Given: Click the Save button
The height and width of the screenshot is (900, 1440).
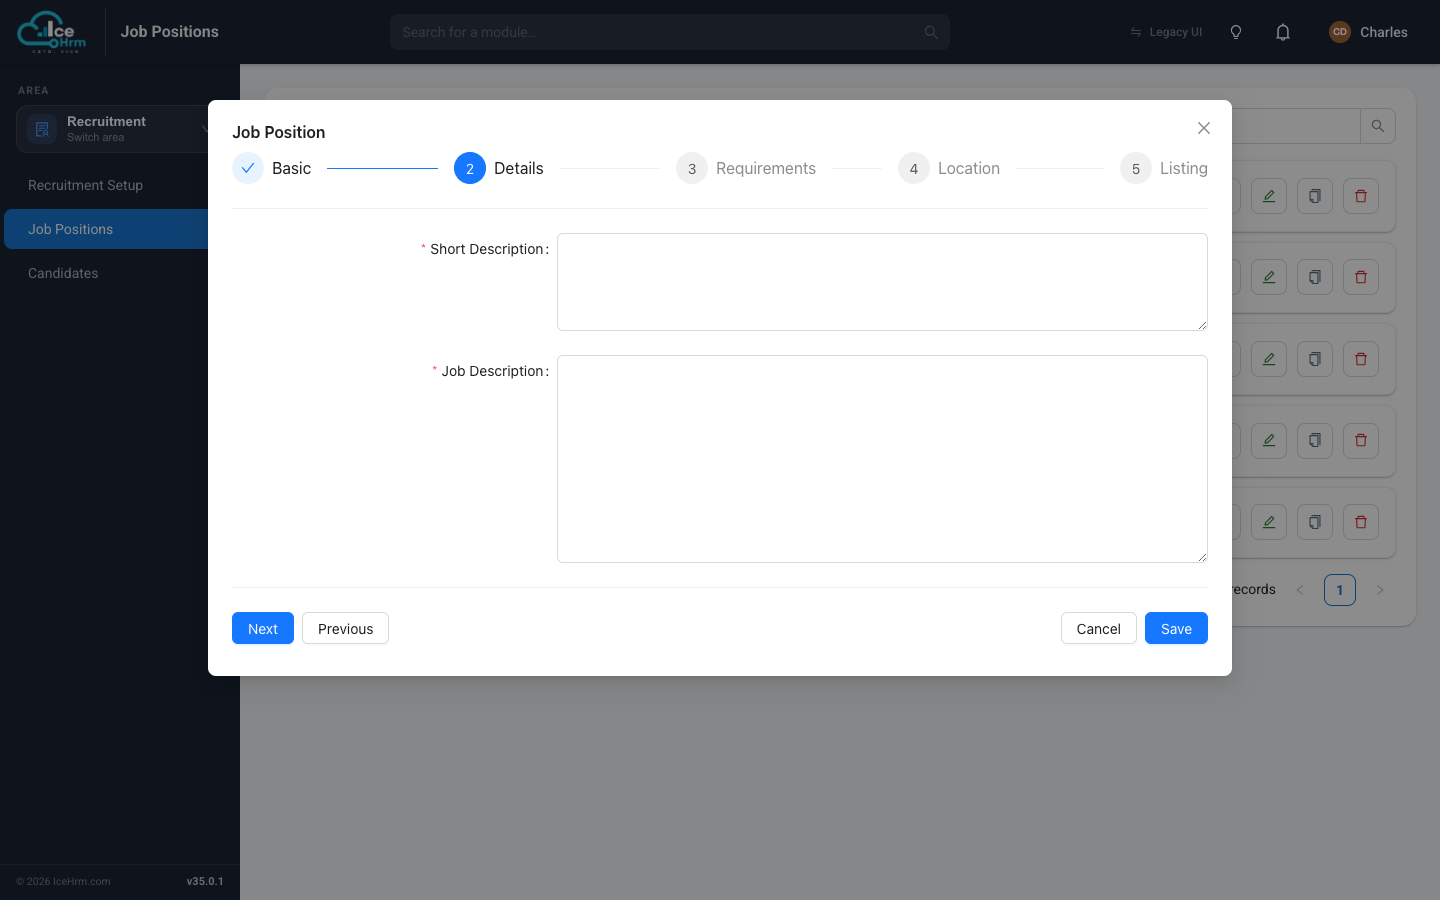Looking at the screenshot, I should click(1176, 628).
